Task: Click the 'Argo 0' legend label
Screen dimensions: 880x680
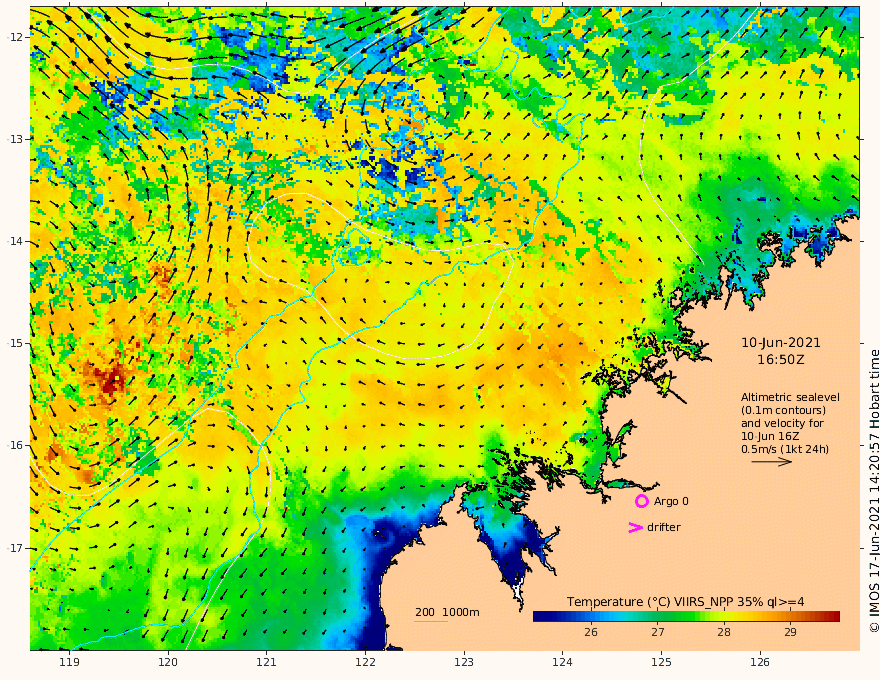Action: coord(671,501)
